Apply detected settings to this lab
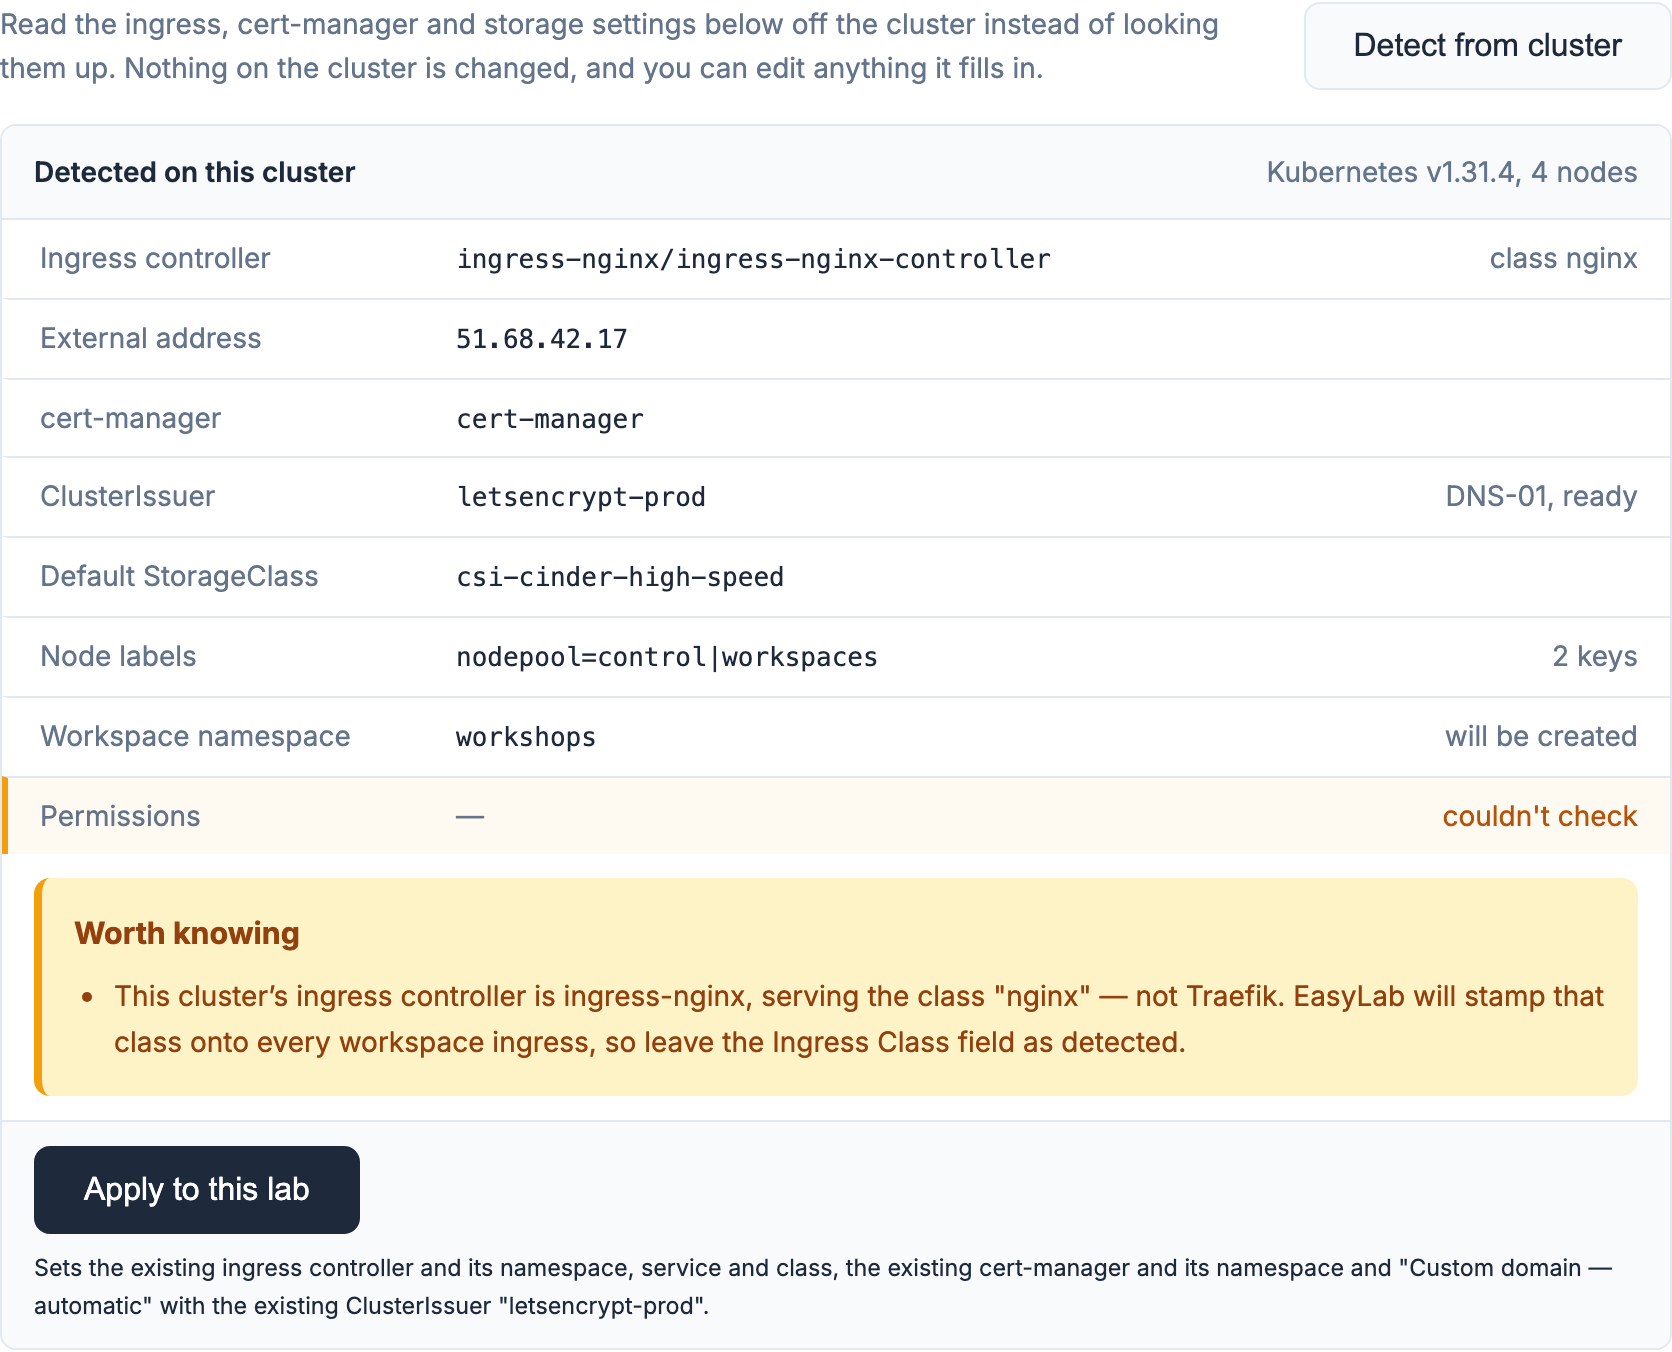Viewport: 1672px width, 1352px height. pyautogui.click(x=197, y=1189)
